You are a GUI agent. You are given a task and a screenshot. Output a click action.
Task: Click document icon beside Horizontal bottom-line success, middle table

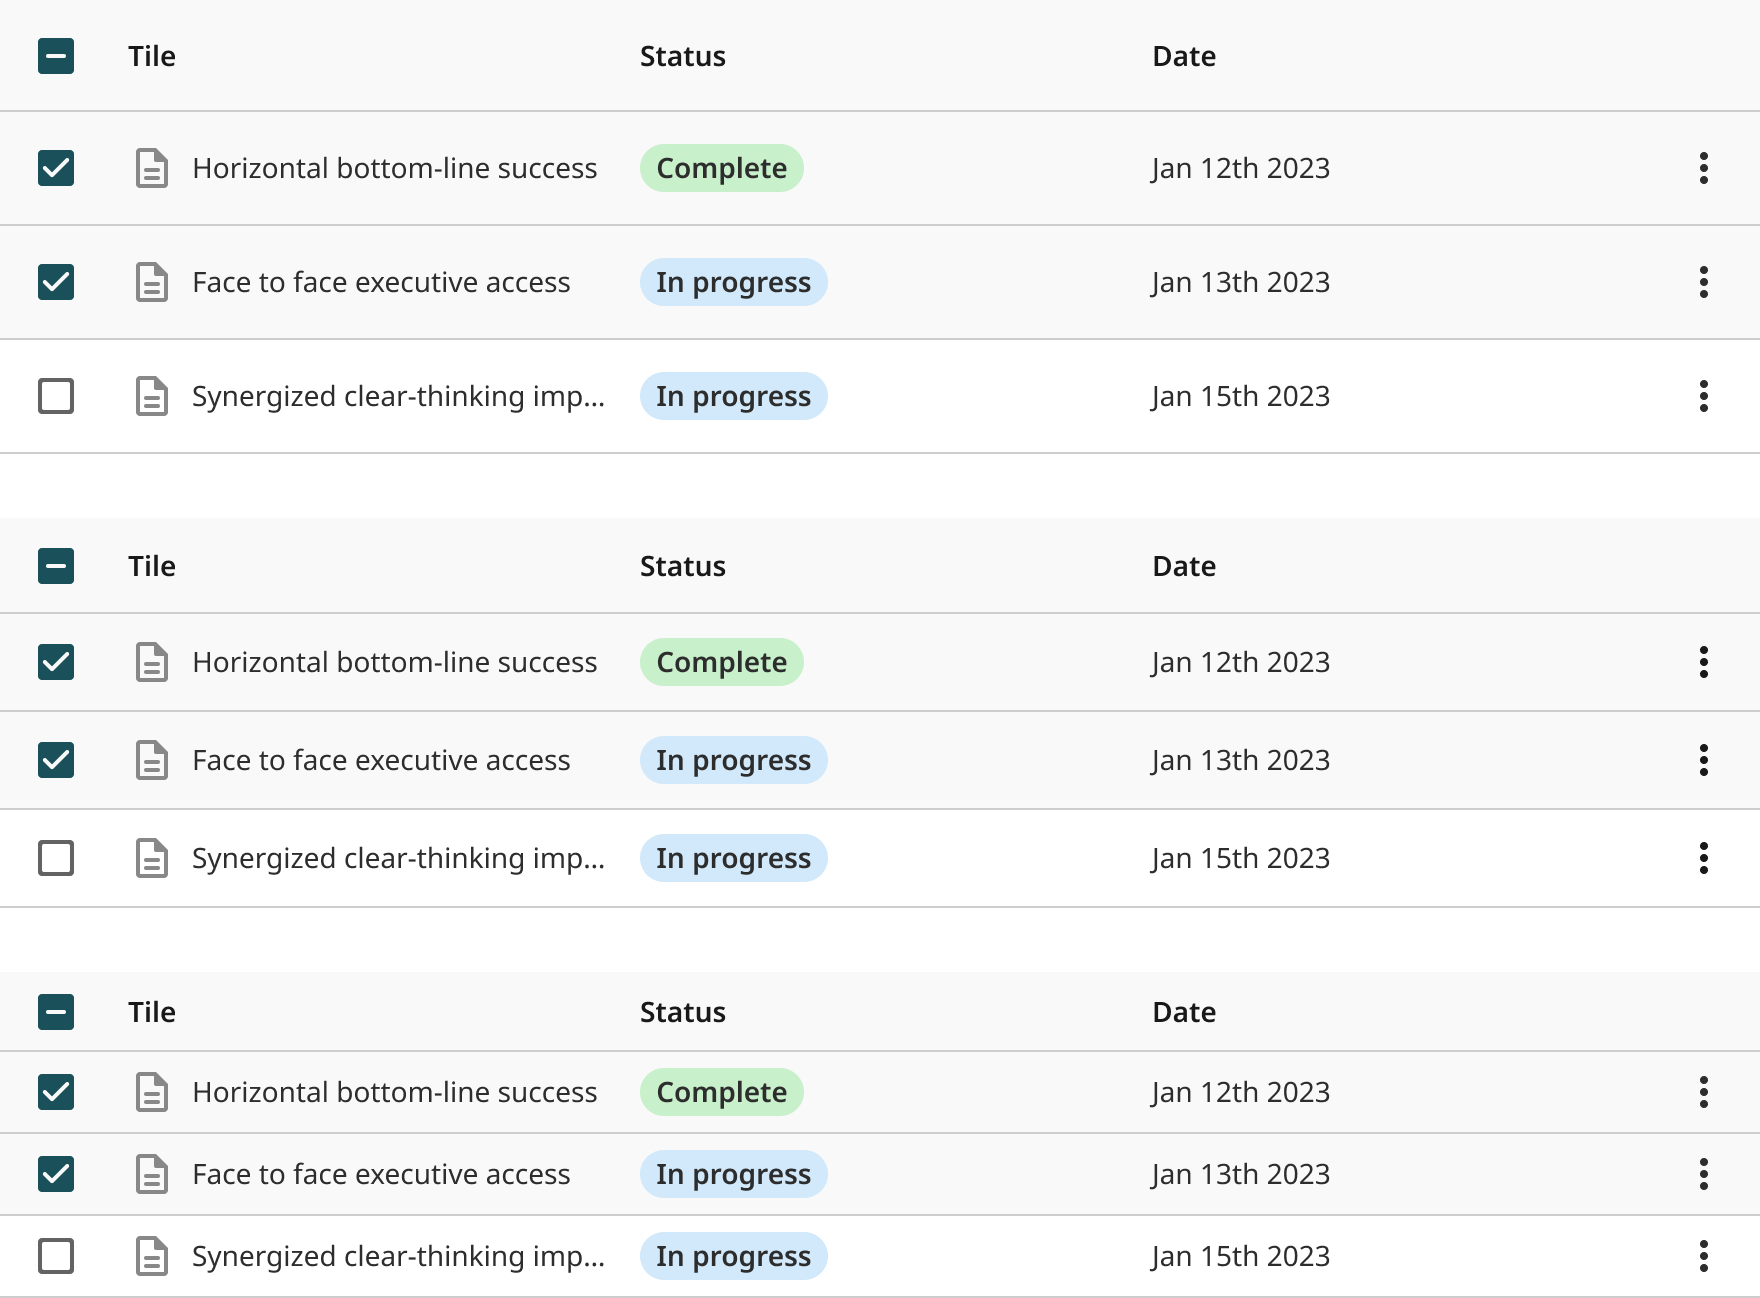(152, 662)
